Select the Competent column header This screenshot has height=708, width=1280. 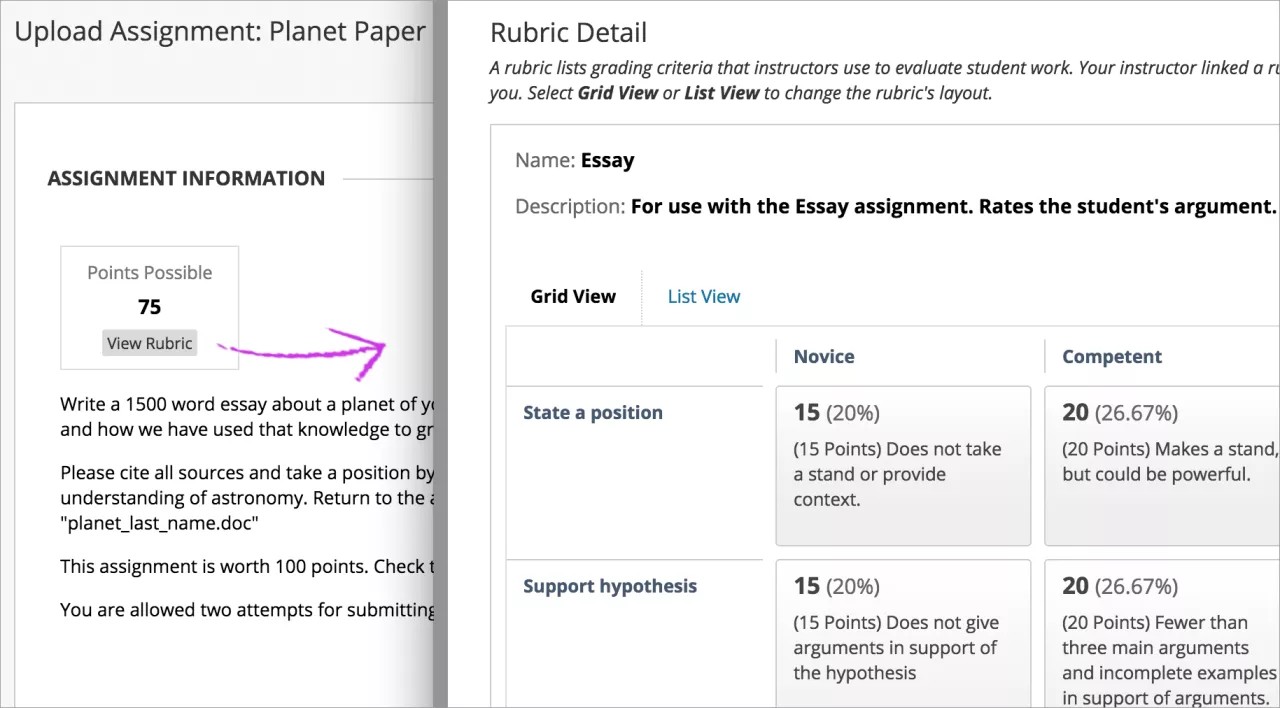pos(1112,356)
